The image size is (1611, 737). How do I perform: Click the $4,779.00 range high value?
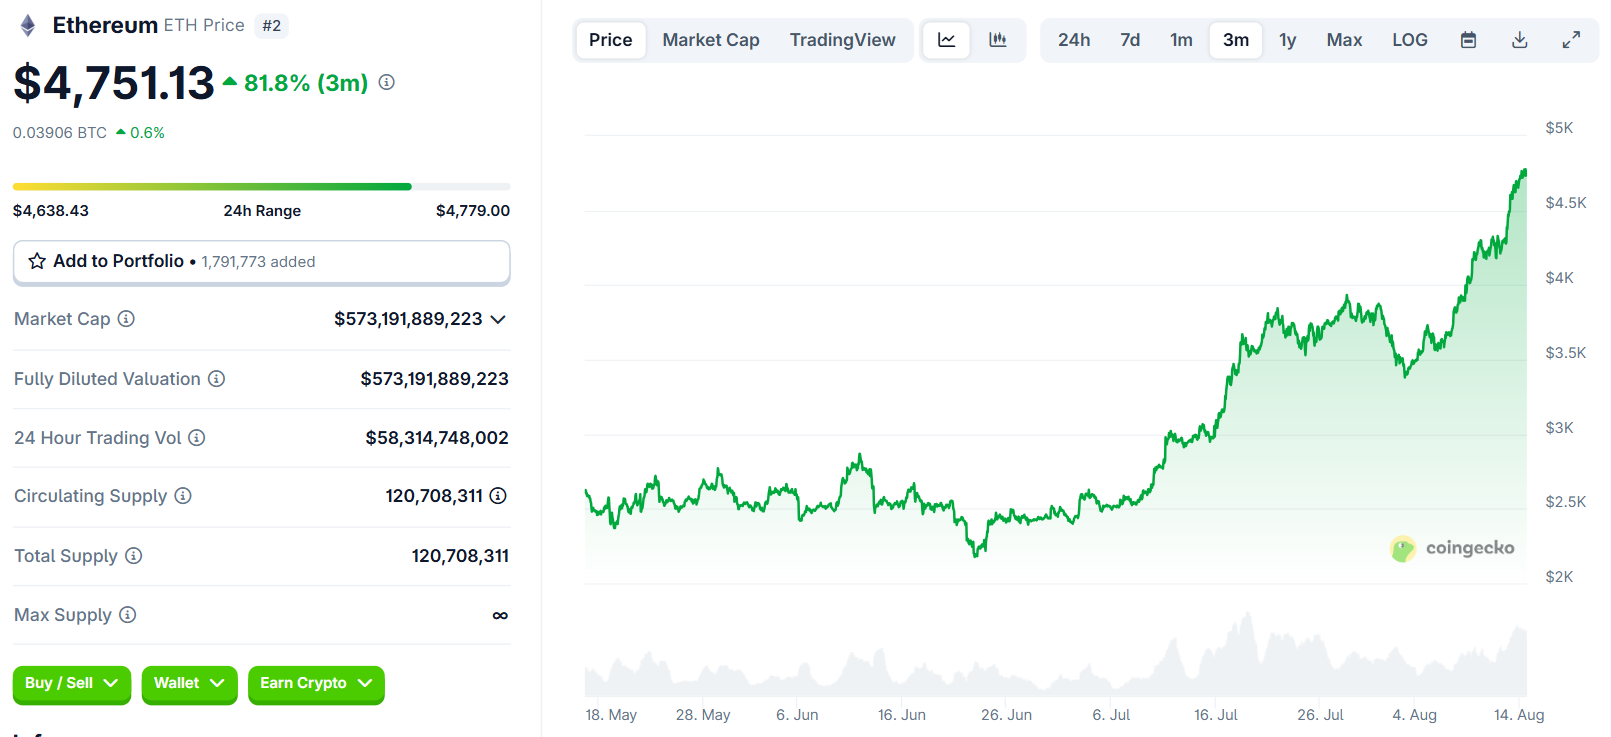pos(473,211)
